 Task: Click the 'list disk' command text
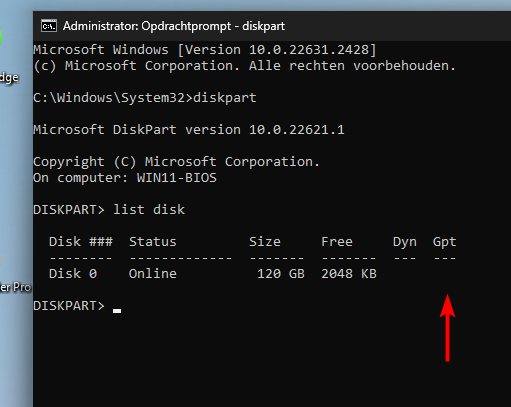149,210
